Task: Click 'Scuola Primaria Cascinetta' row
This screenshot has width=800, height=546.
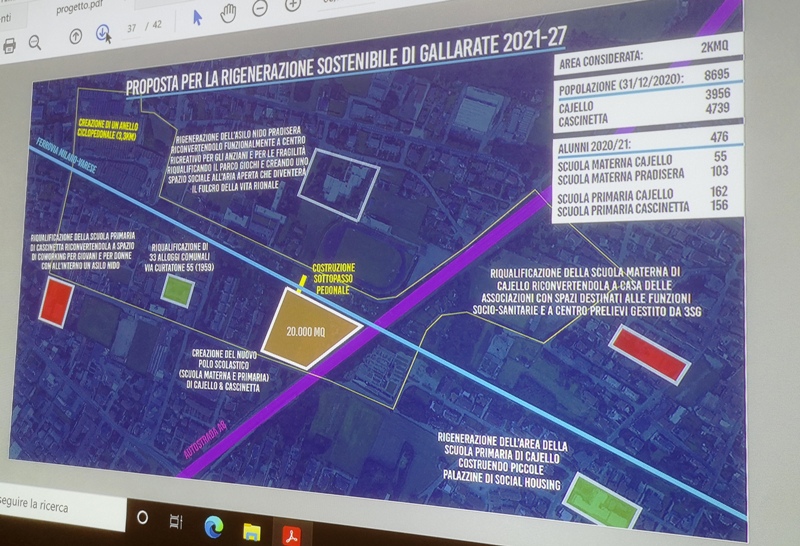Action: 642,208
